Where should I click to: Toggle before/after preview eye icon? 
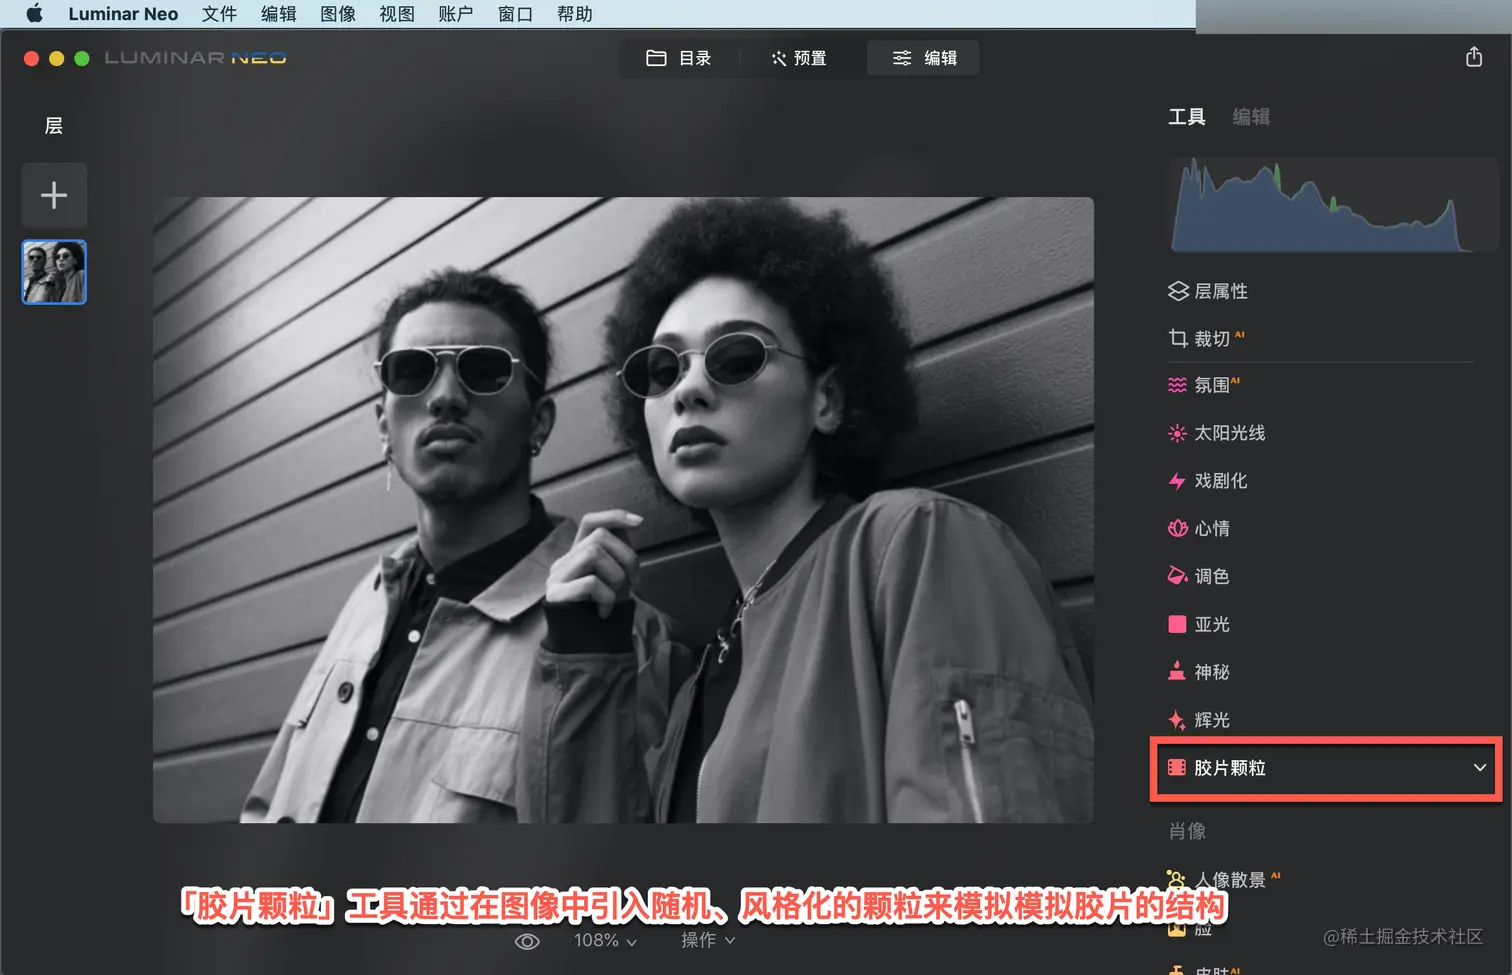point(527,941)
